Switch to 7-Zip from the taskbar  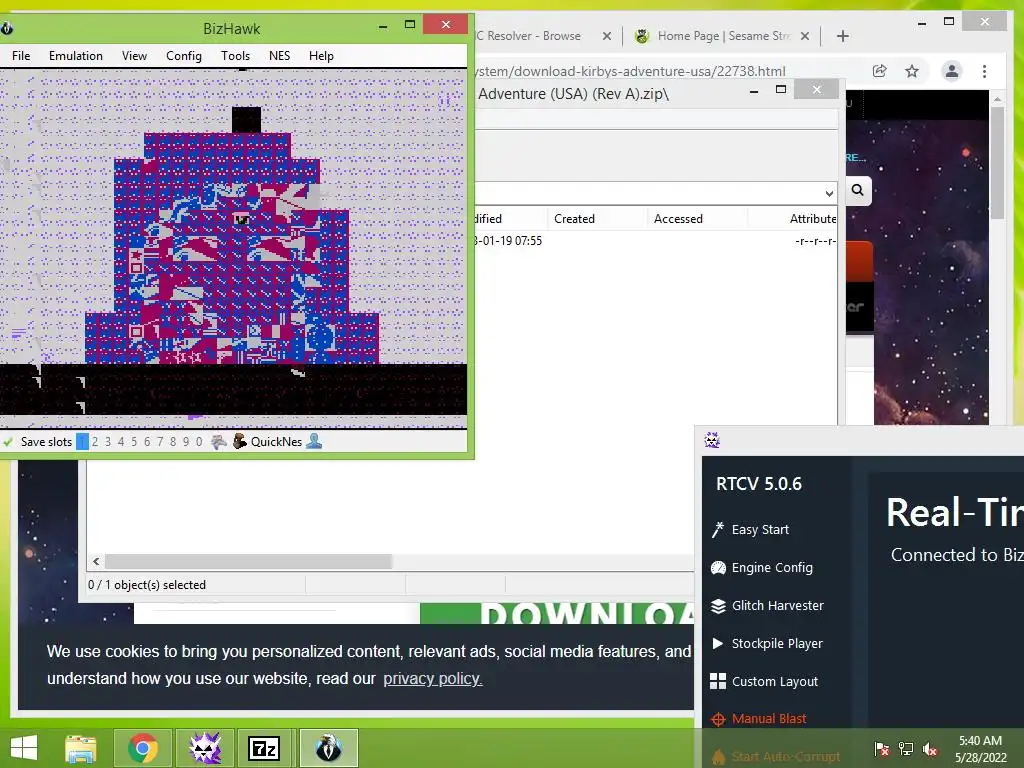pyautogui.click(x=265, y=748)
